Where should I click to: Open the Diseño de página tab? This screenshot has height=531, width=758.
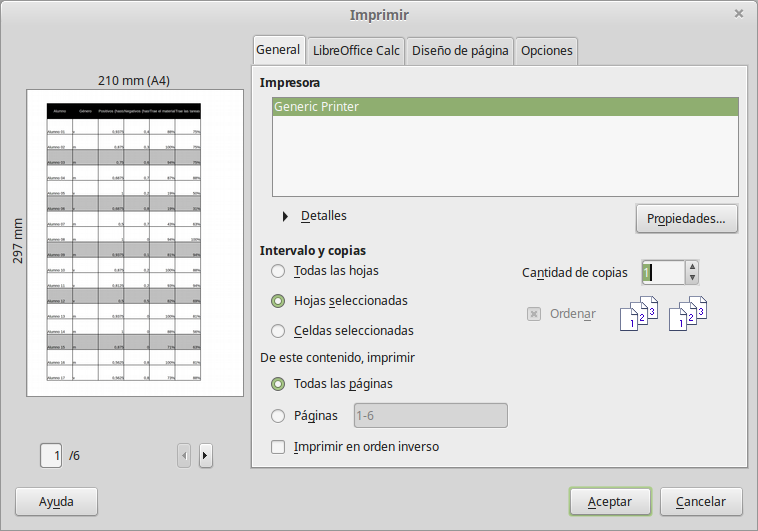460,51
